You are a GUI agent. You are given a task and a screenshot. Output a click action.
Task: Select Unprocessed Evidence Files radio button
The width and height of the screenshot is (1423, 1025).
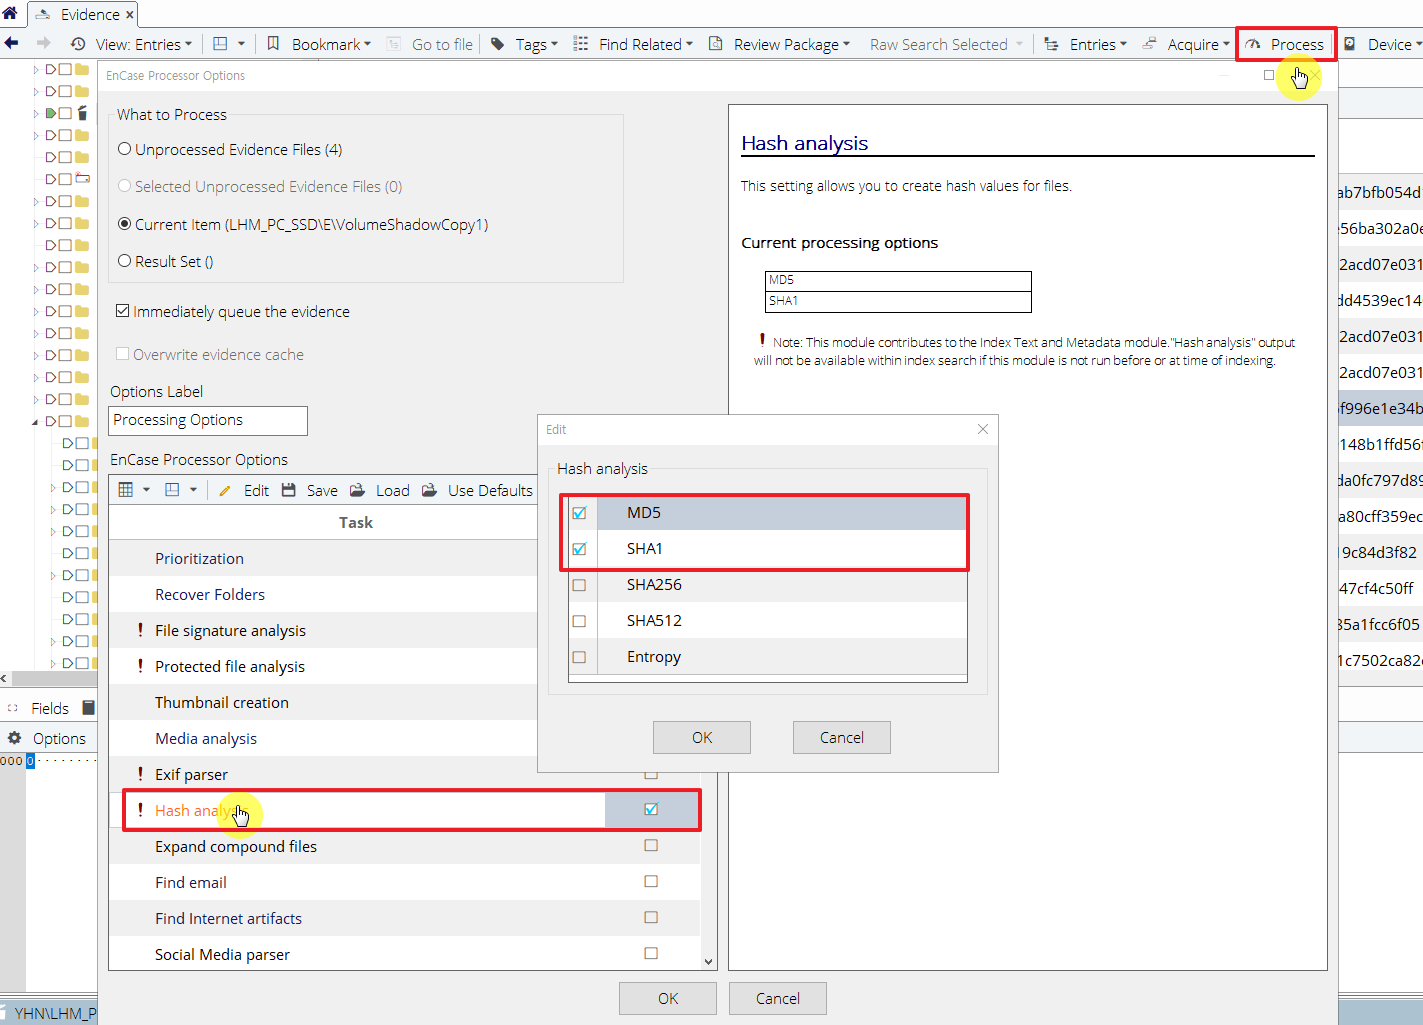point(125,149)
